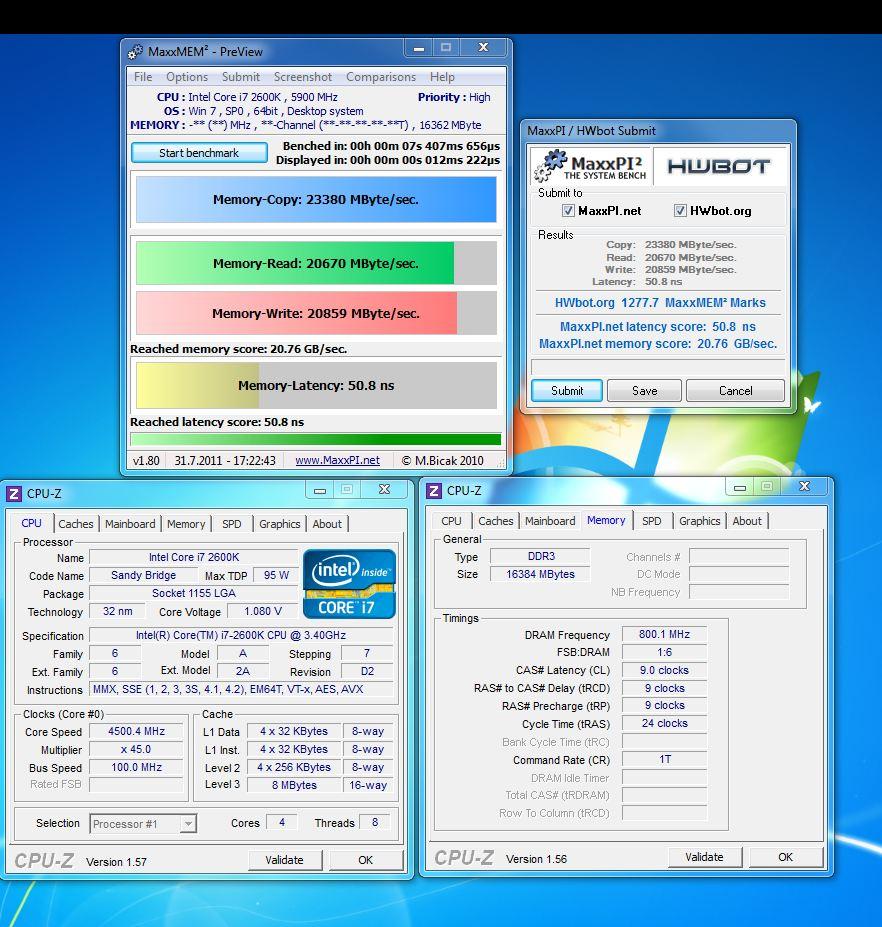Click Validate in CPU-Z version 1.56

[x=704, y=857]
